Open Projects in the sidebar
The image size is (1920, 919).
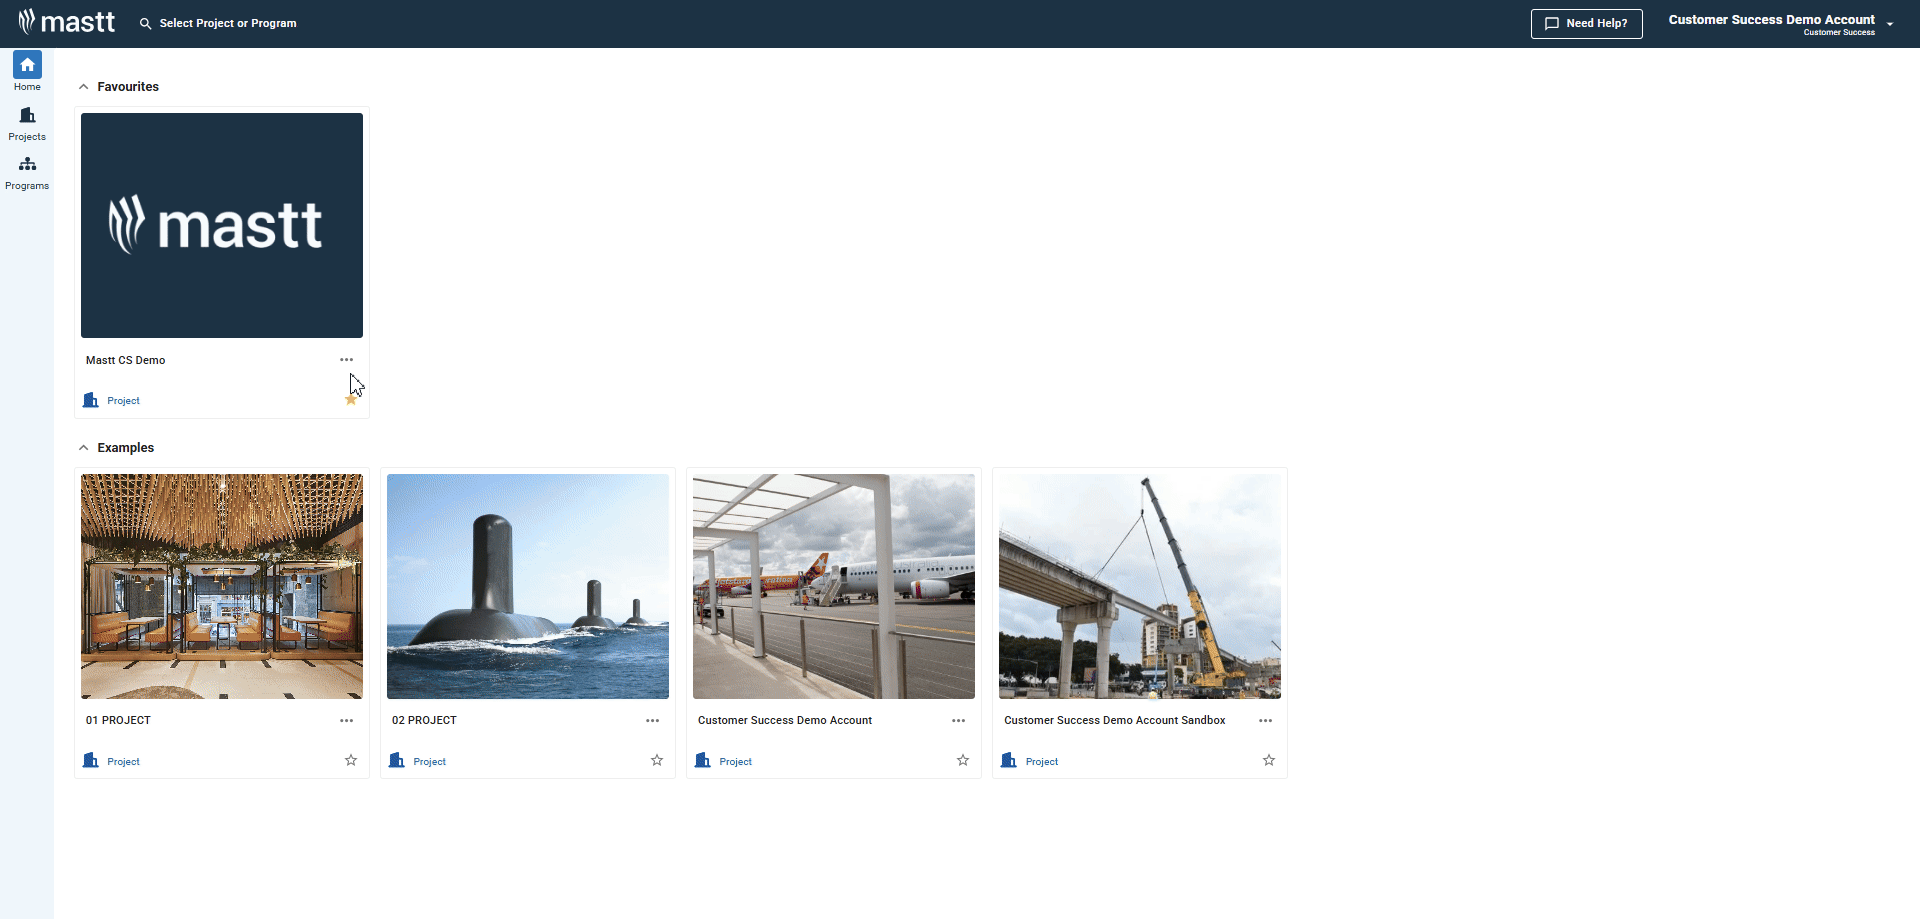[x=27, y=124]
